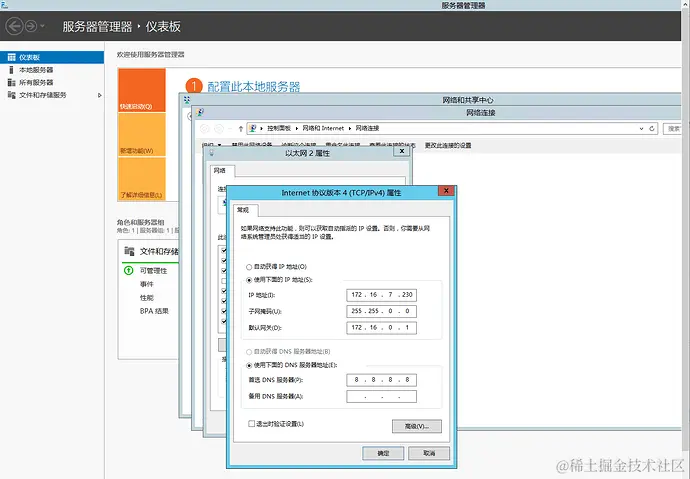Open address bar history dropdown chevron
The height and width of the screenshot is (479, 690).
[x=641, y=128]
